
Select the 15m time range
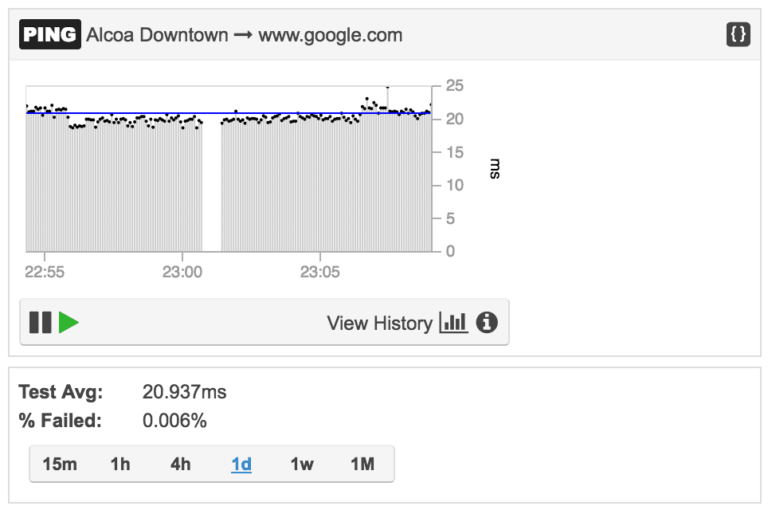[60, 464]
